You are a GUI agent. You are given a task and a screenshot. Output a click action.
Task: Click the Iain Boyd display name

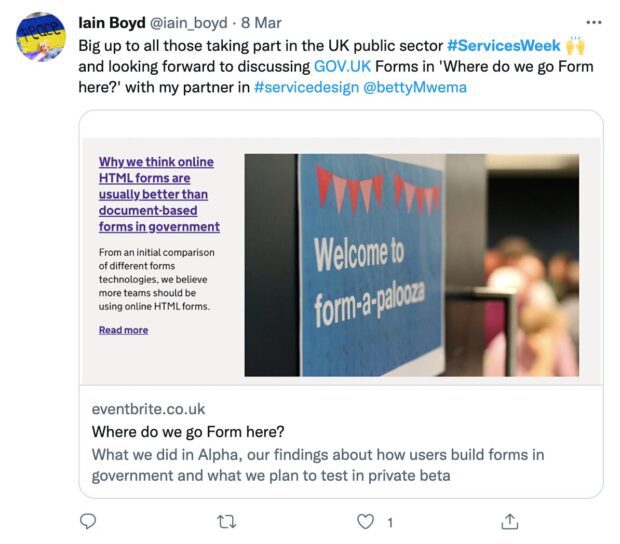(112, 23)
